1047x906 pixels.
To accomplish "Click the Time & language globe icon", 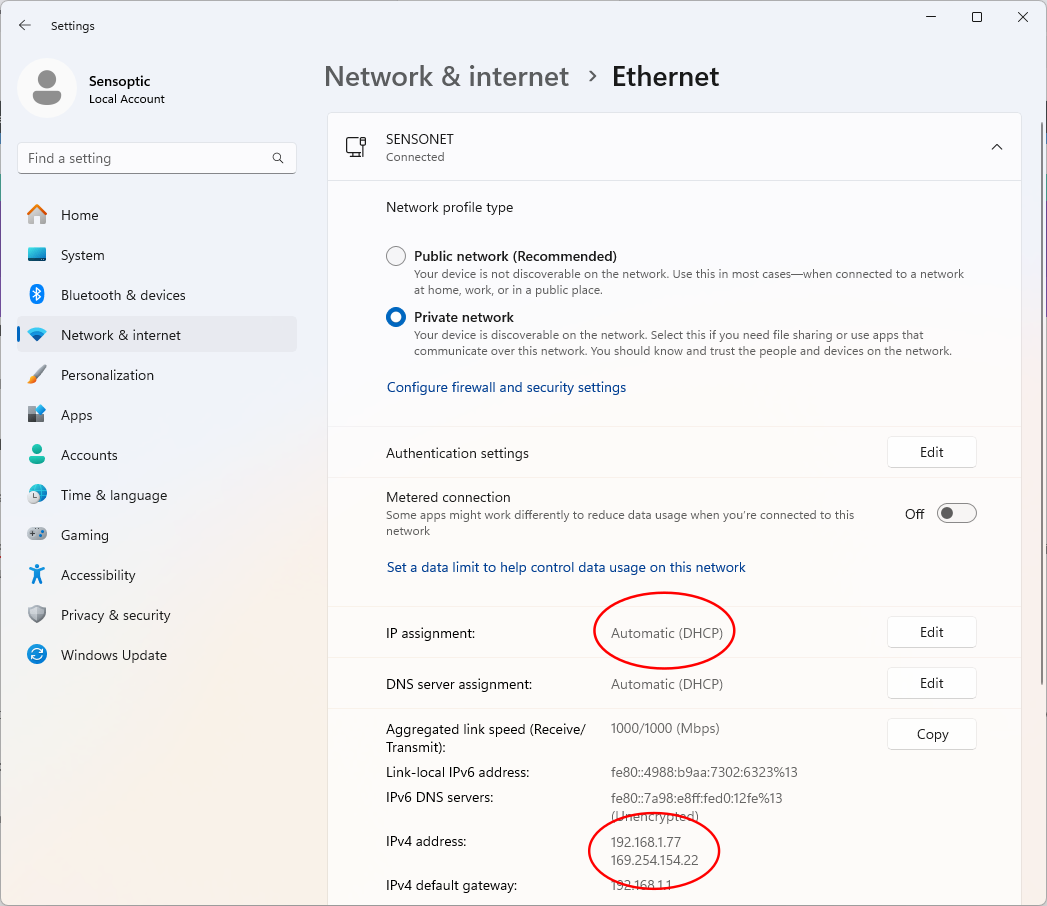I will coord(37,495).
